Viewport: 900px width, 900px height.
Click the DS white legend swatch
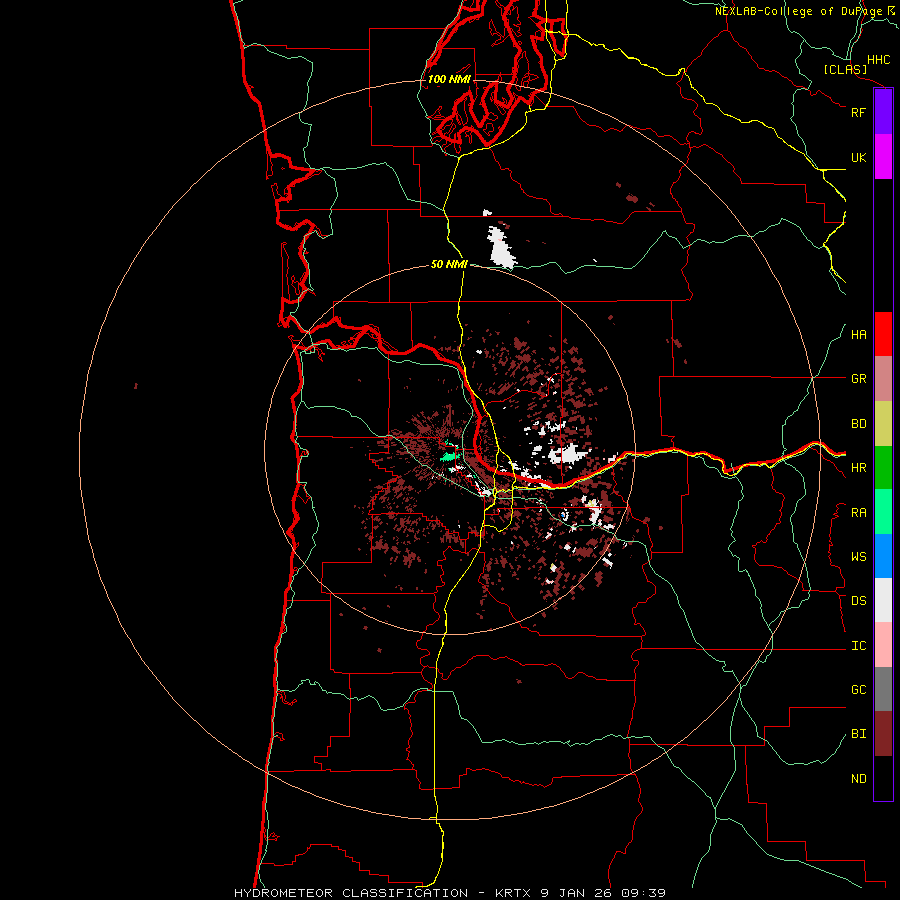click(883, 600)
